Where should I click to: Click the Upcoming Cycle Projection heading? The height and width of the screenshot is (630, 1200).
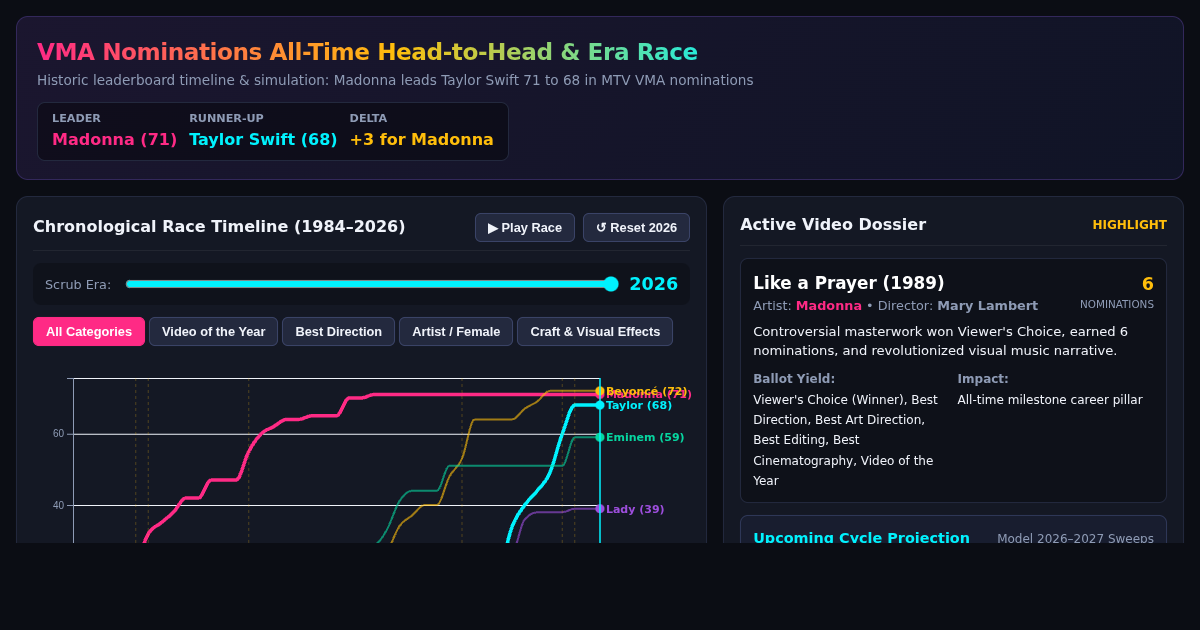pyautogui.click(x=861, y=537)
